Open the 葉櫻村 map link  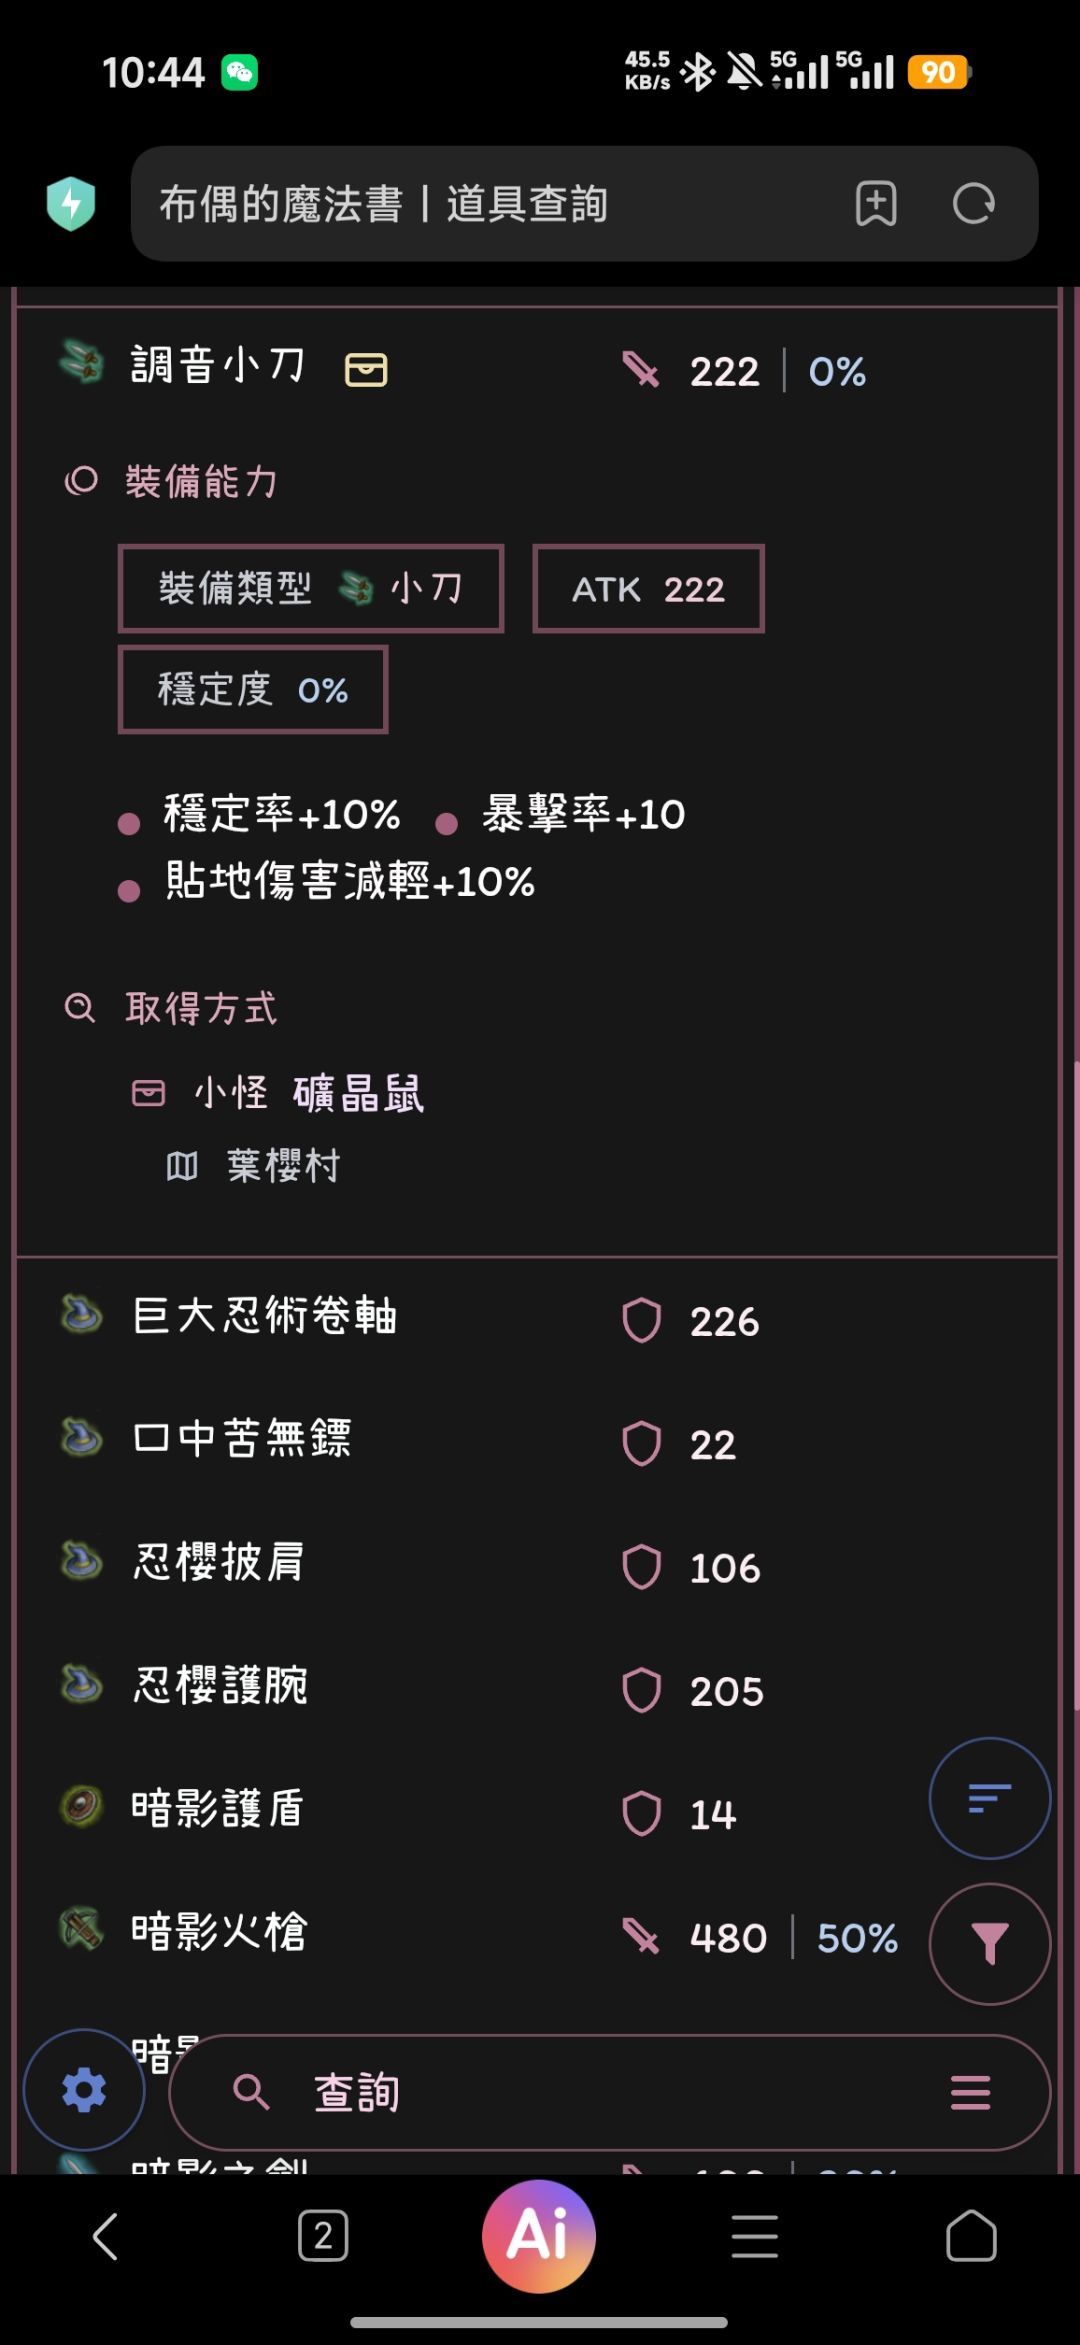click(x=284, y=1166)
